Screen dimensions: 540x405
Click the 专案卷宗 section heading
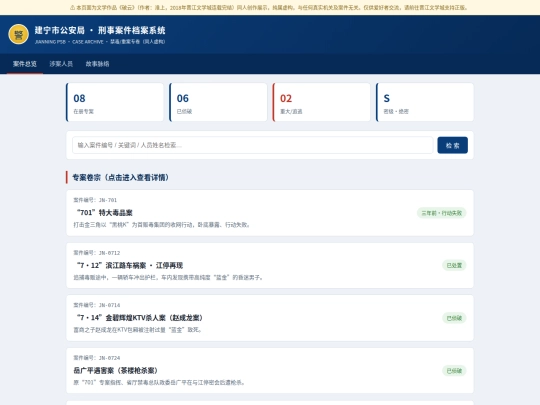(120, 177)
